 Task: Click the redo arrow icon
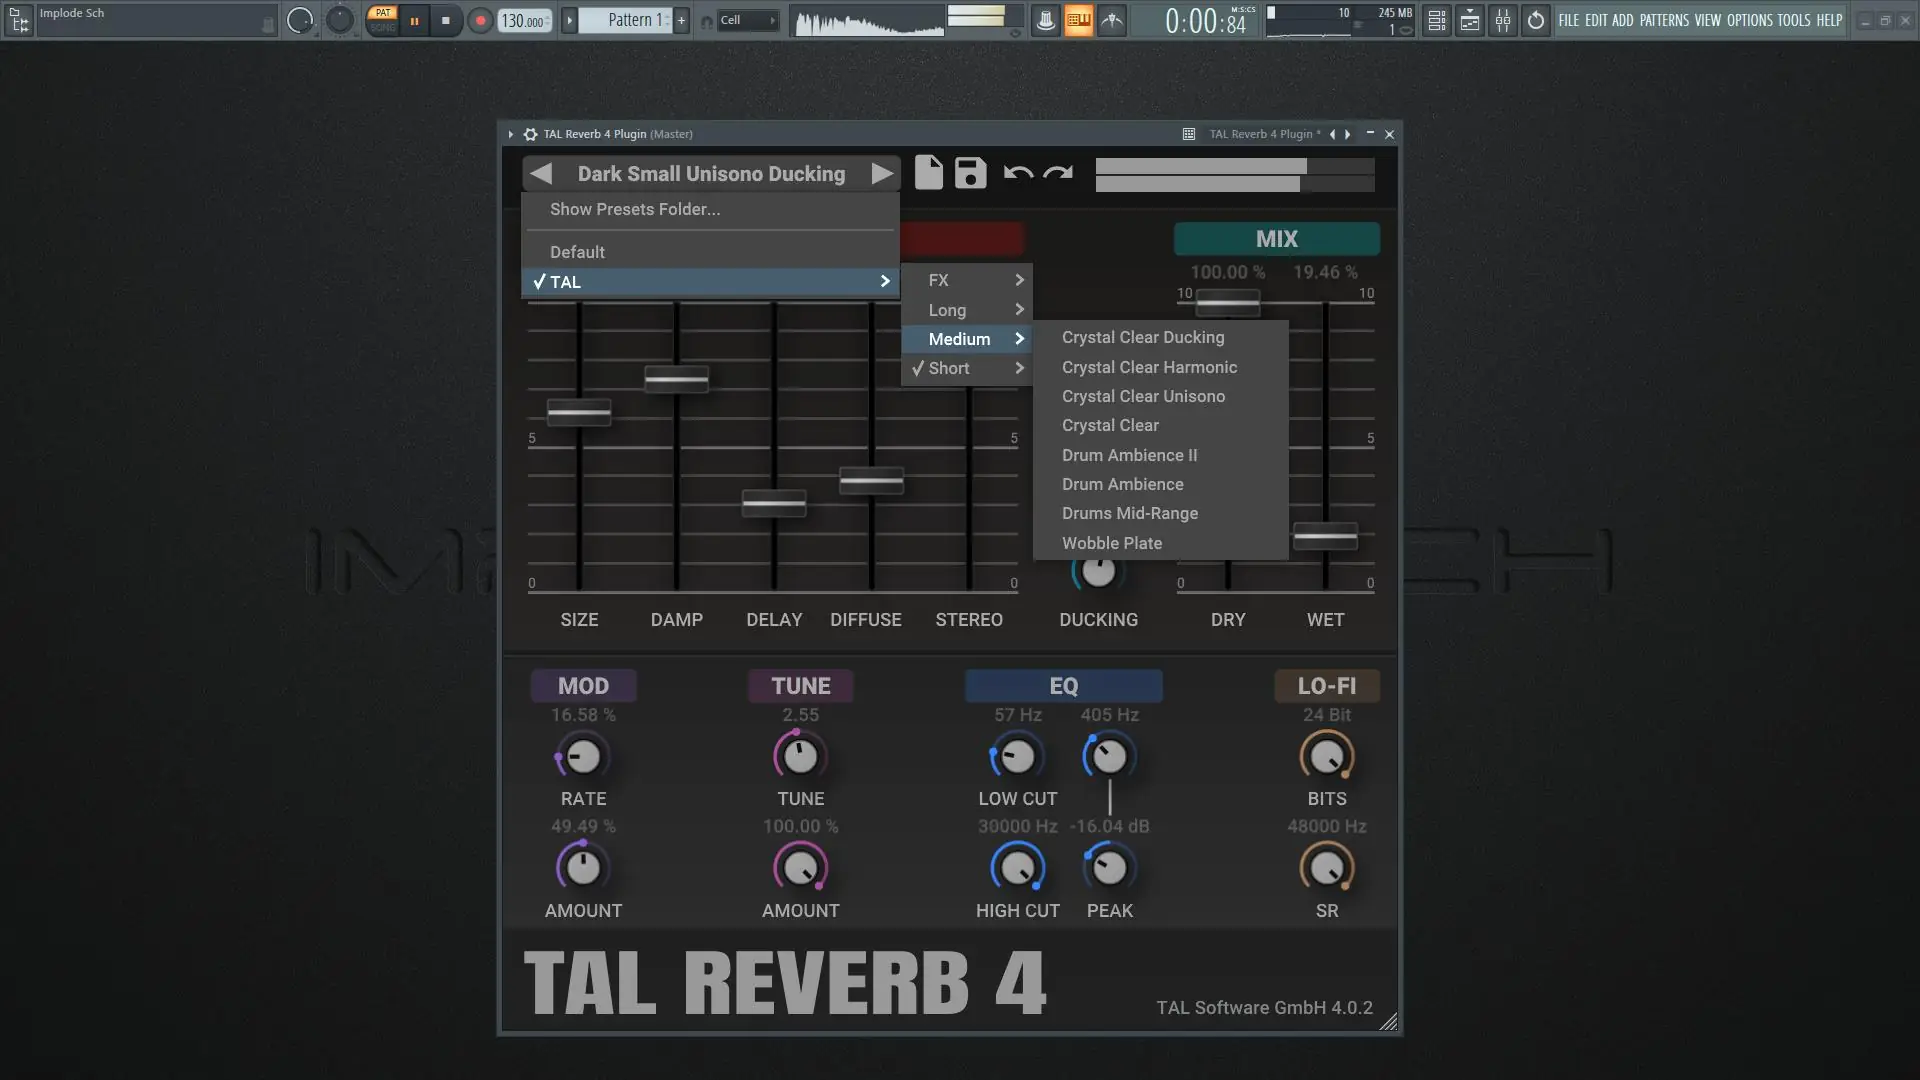click(x=1058, y=173)
